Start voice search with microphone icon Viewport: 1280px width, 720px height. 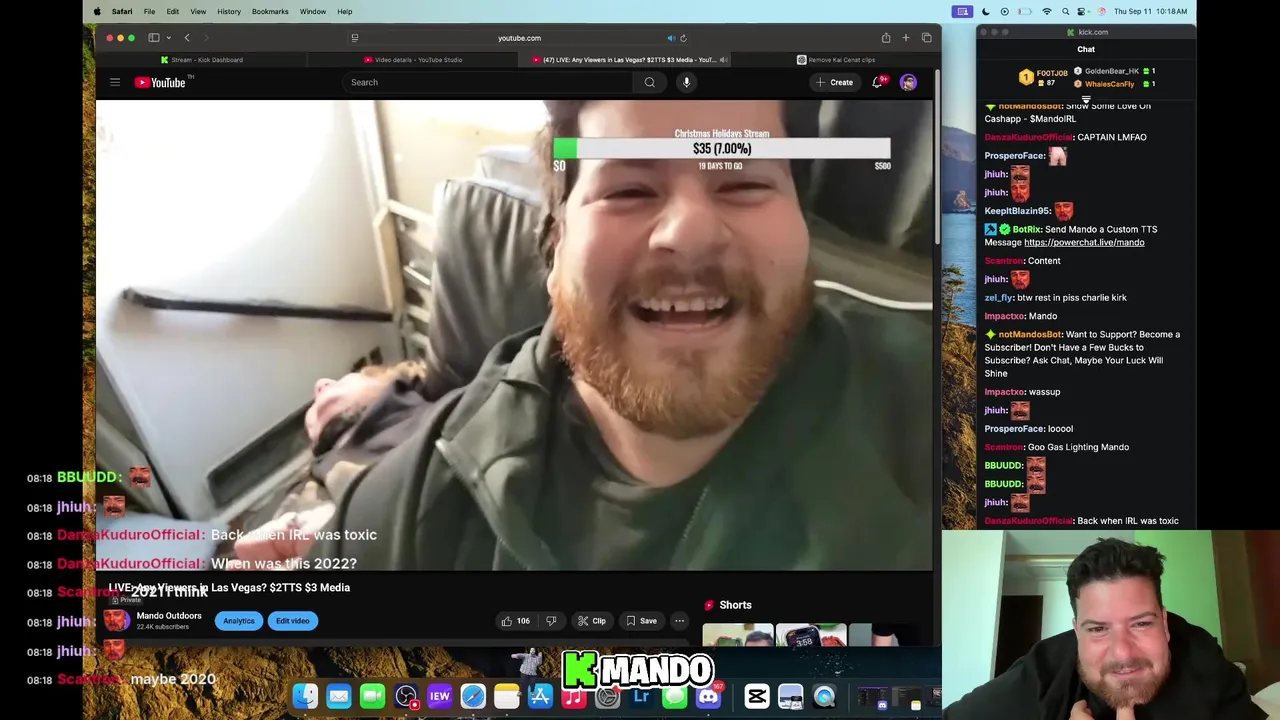pyautogui.click(x=686, y=82)
